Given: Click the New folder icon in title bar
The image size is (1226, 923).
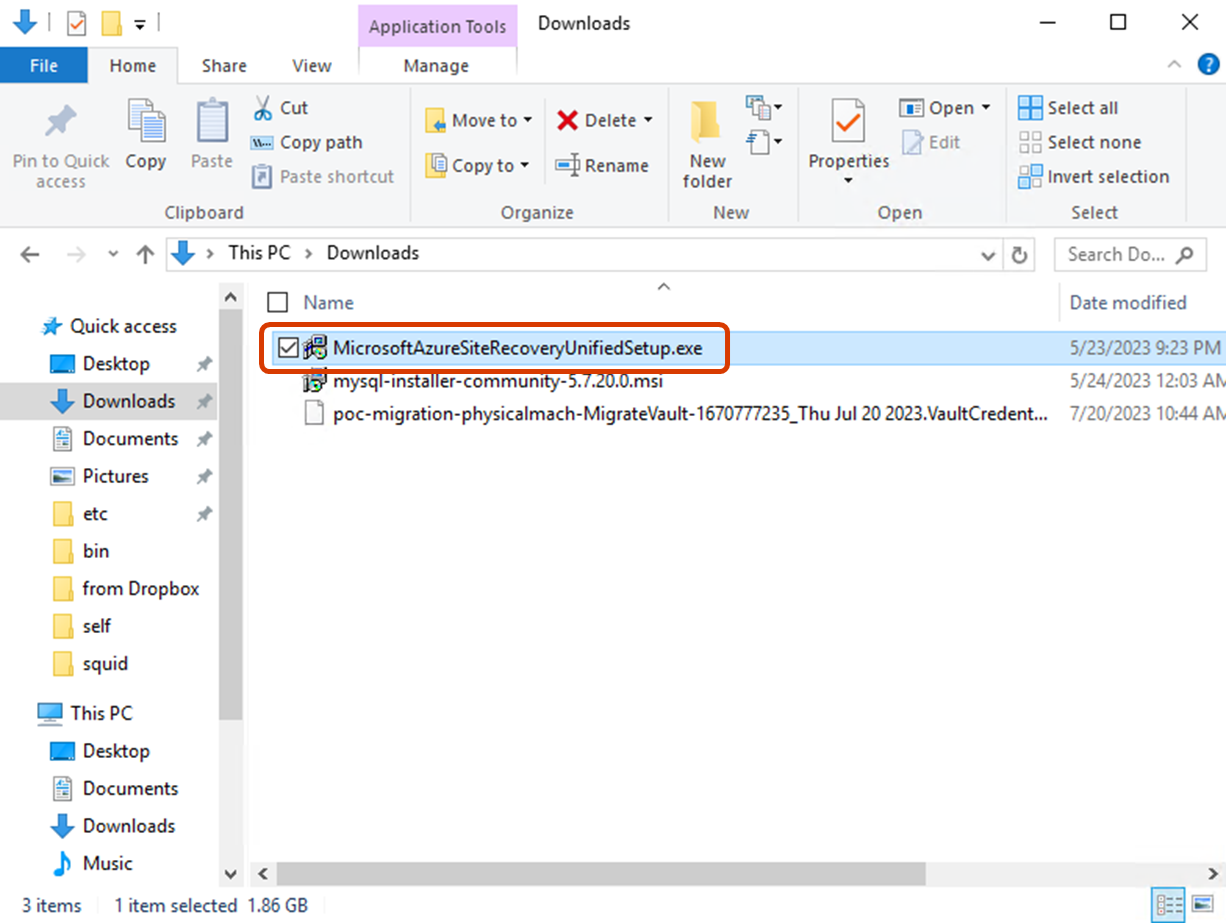Looking at the screenshot, I should (x=112, y=23).
